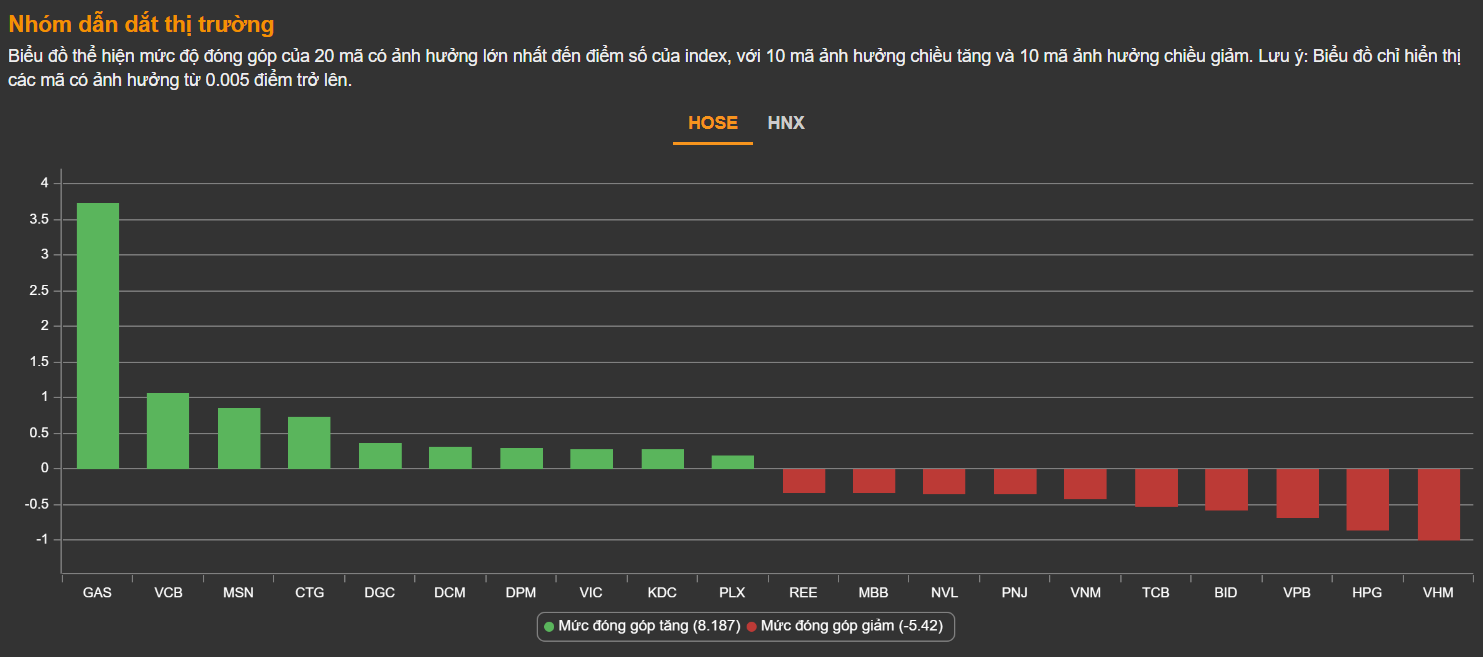Toggle the red 'Mức đóng góp giảm' legend
This screenshot has width=1483, height=657.
pos(850,626)
